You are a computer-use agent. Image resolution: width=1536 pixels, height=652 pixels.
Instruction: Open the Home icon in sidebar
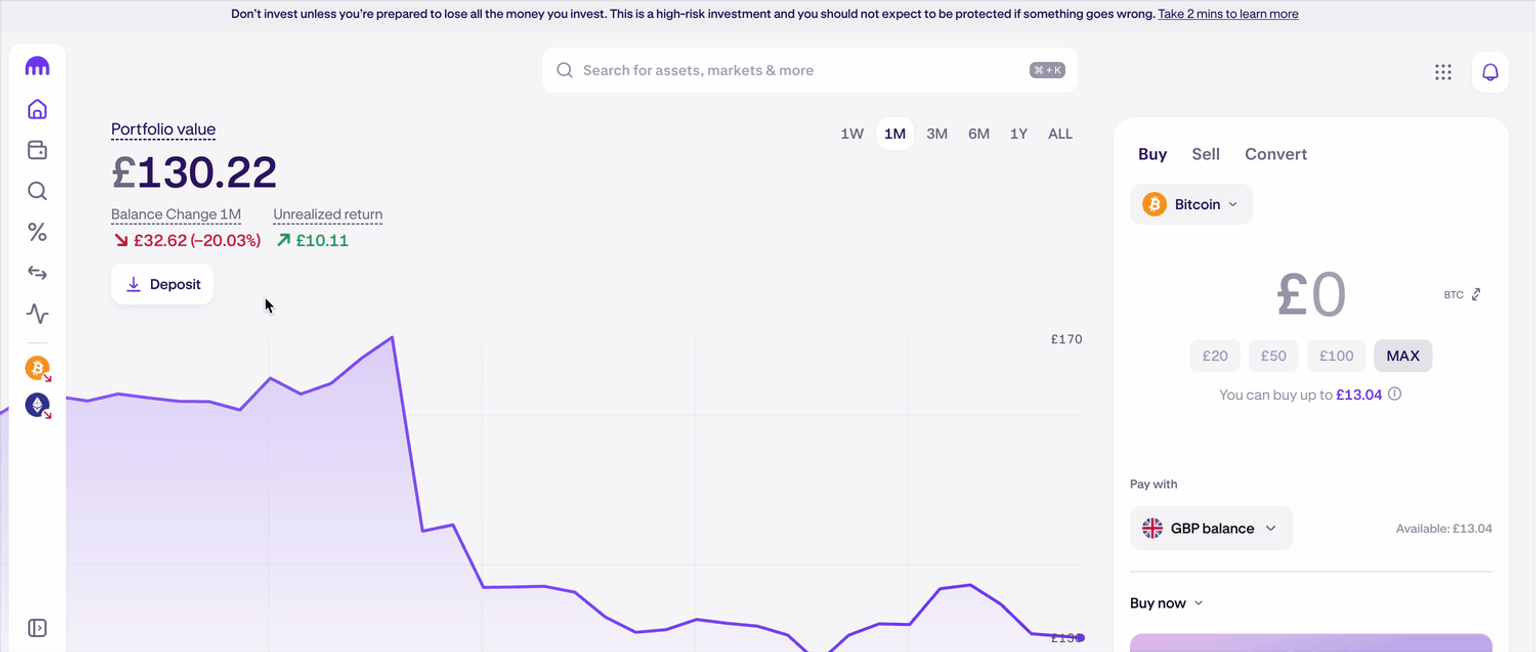click(x=37, y=109)
